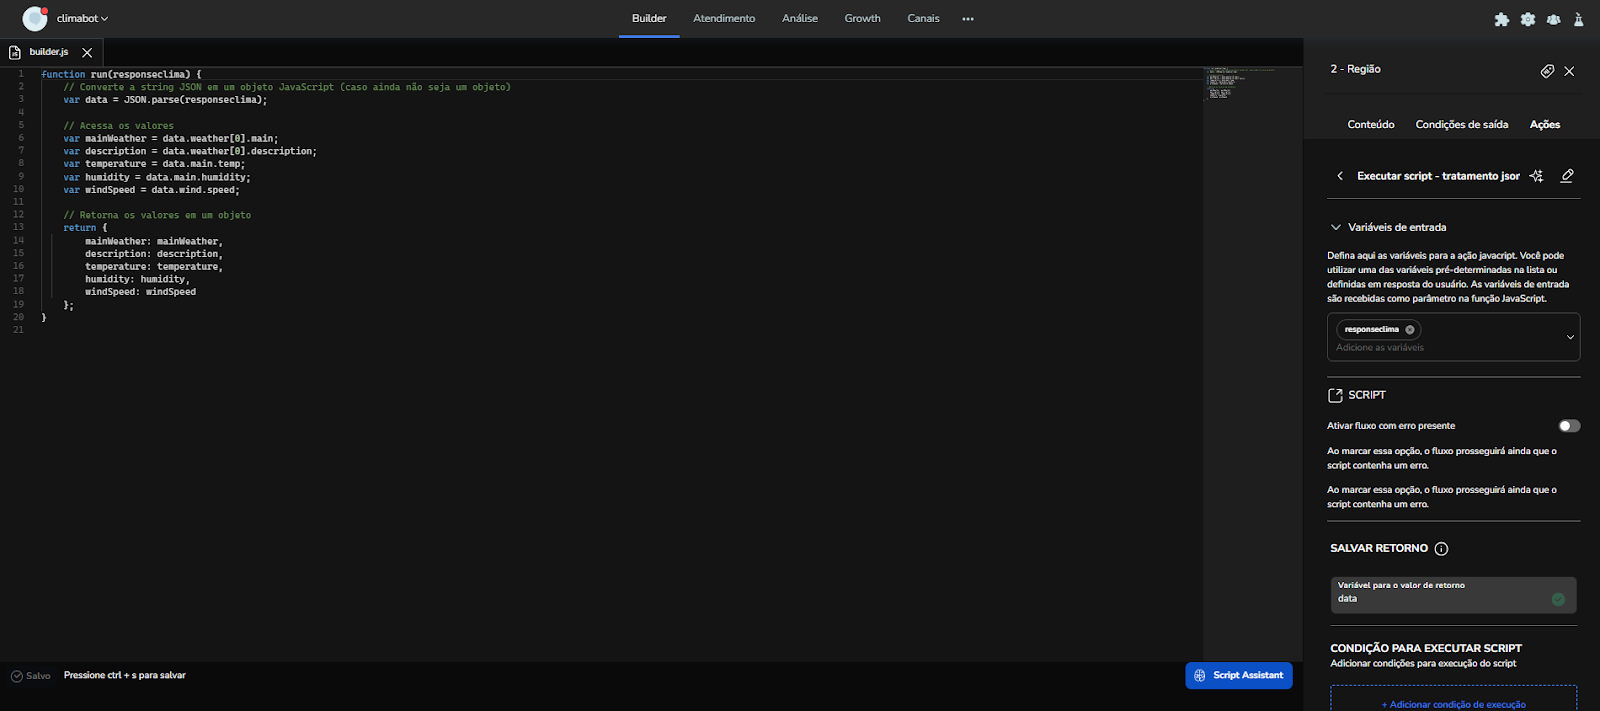Viewport: 1600px width, 711px height.
Task: Click the beta flask icon
Action: pos(1579,19)
